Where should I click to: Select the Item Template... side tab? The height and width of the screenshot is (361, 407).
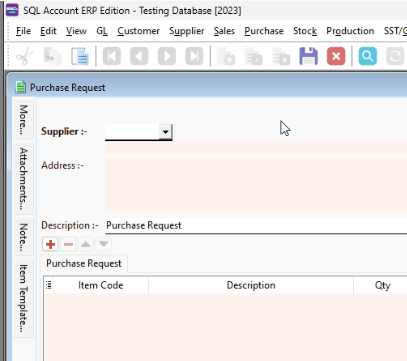(x=23, y=298)
